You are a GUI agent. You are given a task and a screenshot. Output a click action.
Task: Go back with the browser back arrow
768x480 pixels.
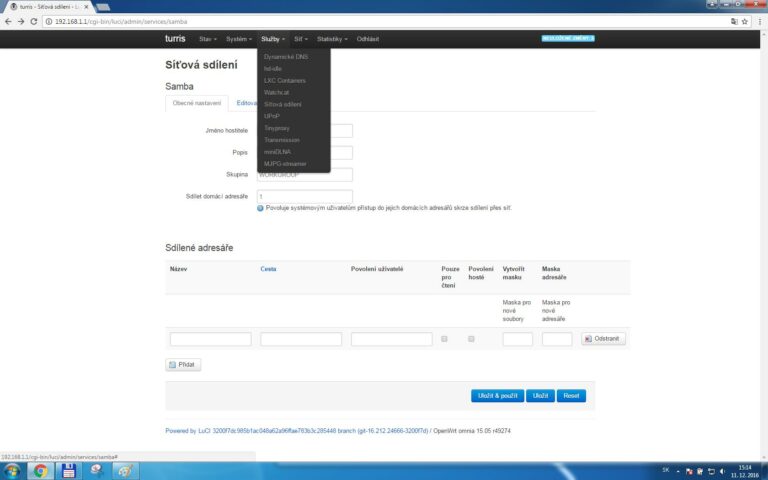tap(8, 22)
